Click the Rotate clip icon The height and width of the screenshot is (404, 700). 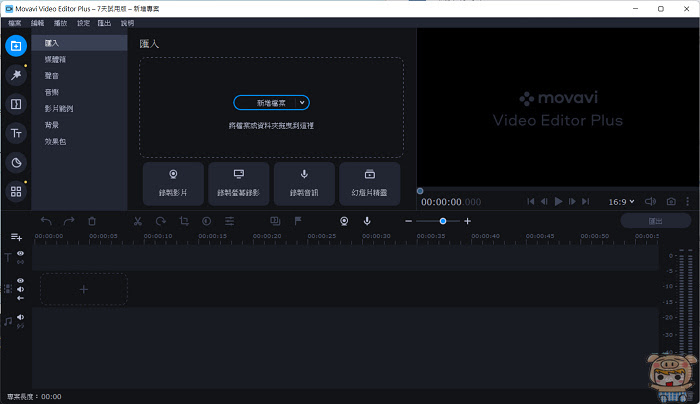161,221
